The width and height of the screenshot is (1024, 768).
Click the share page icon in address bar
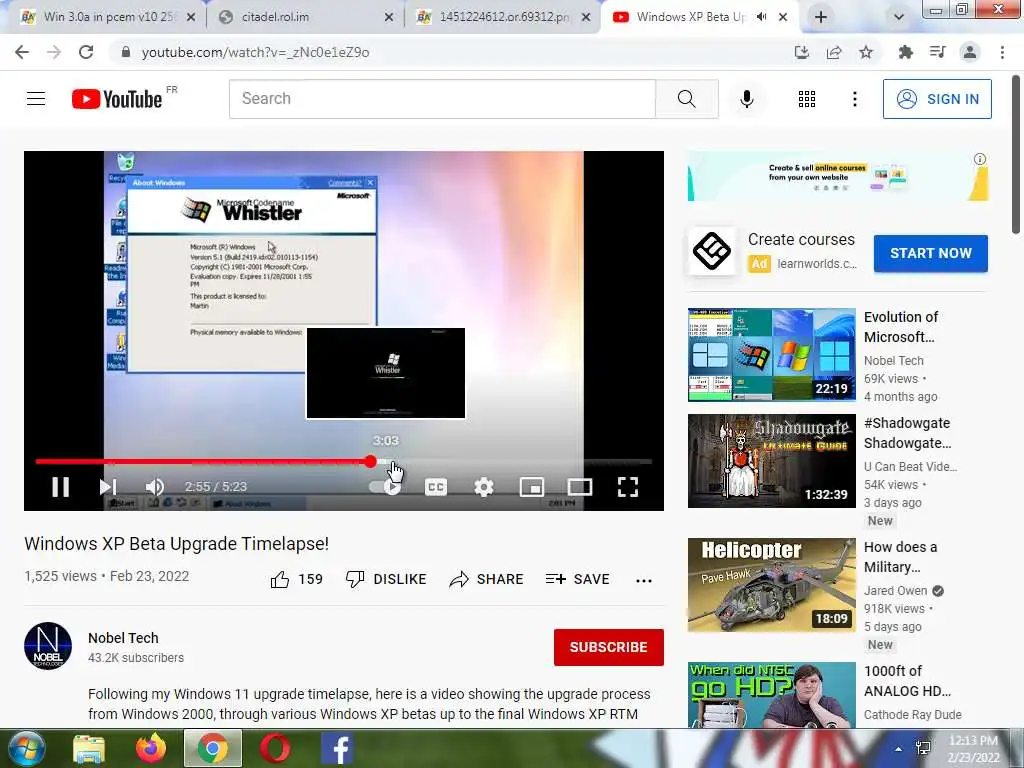pos(834,52)
